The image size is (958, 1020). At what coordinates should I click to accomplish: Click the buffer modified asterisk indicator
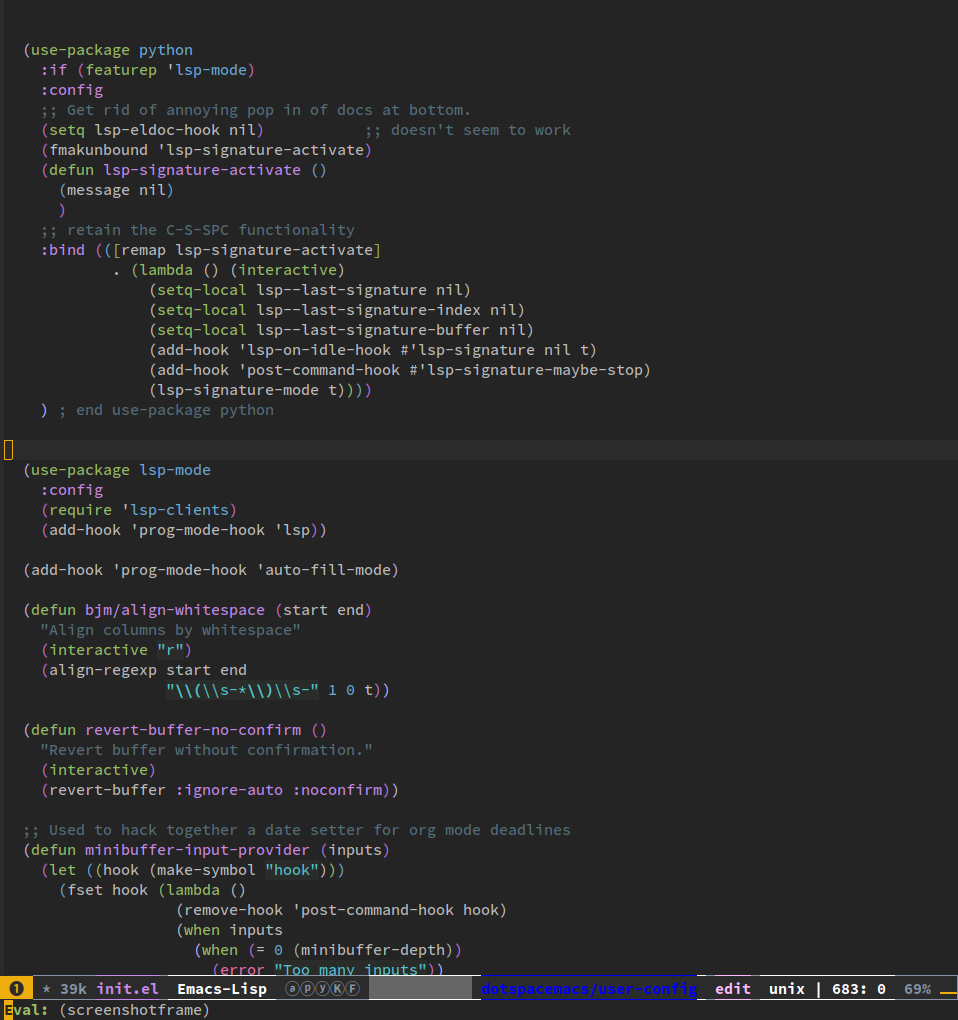point(46,989)
